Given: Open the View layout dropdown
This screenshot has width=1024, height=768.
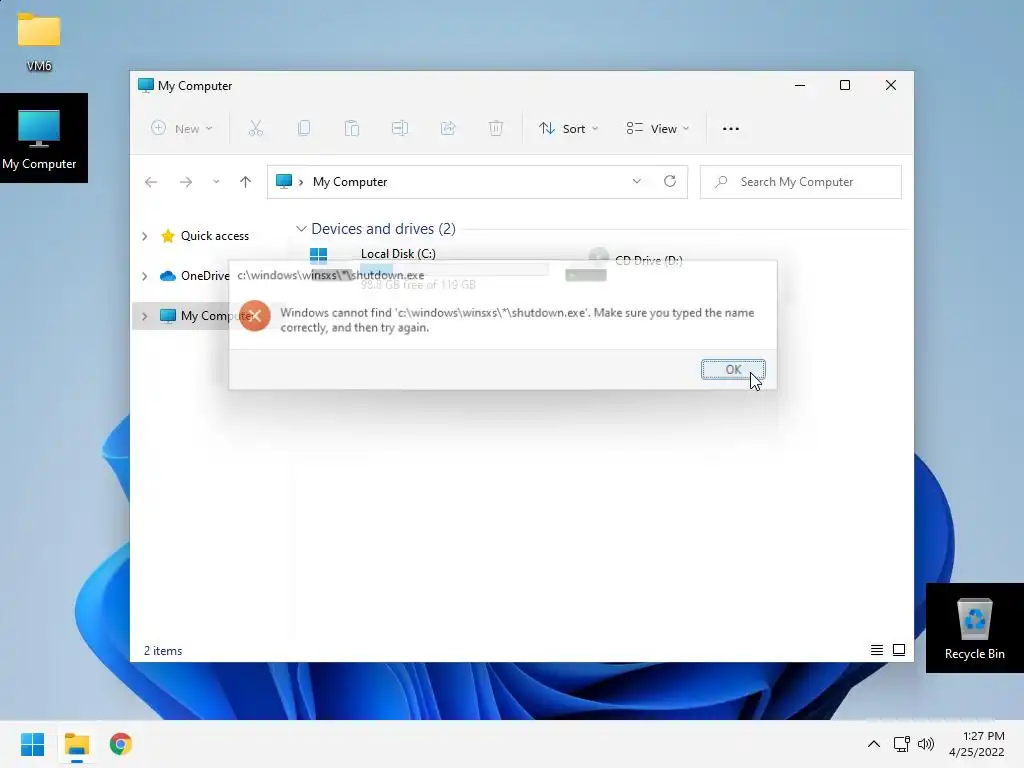Looking at the screenshot, I should pyautogui.click(x=658, y=129).
